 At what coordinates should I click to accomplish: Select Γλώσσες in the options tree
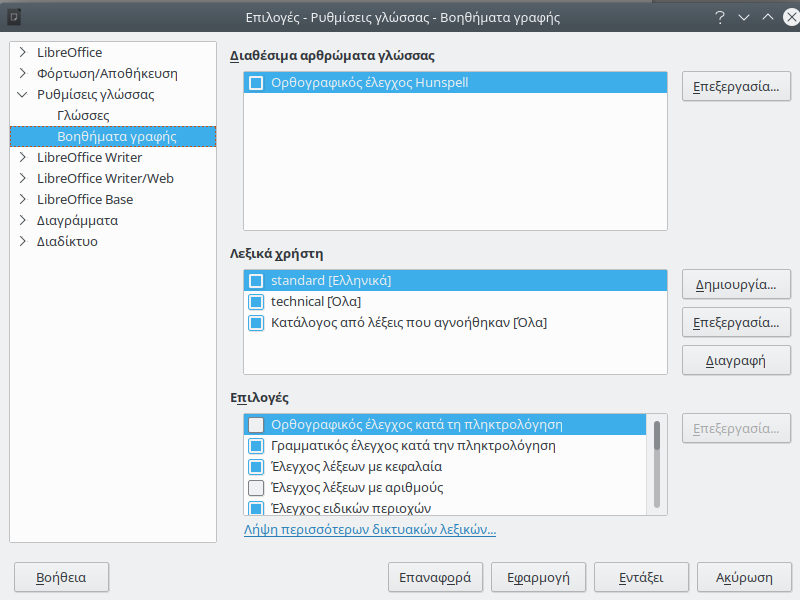pyautogui.click(x=83, y=115)
